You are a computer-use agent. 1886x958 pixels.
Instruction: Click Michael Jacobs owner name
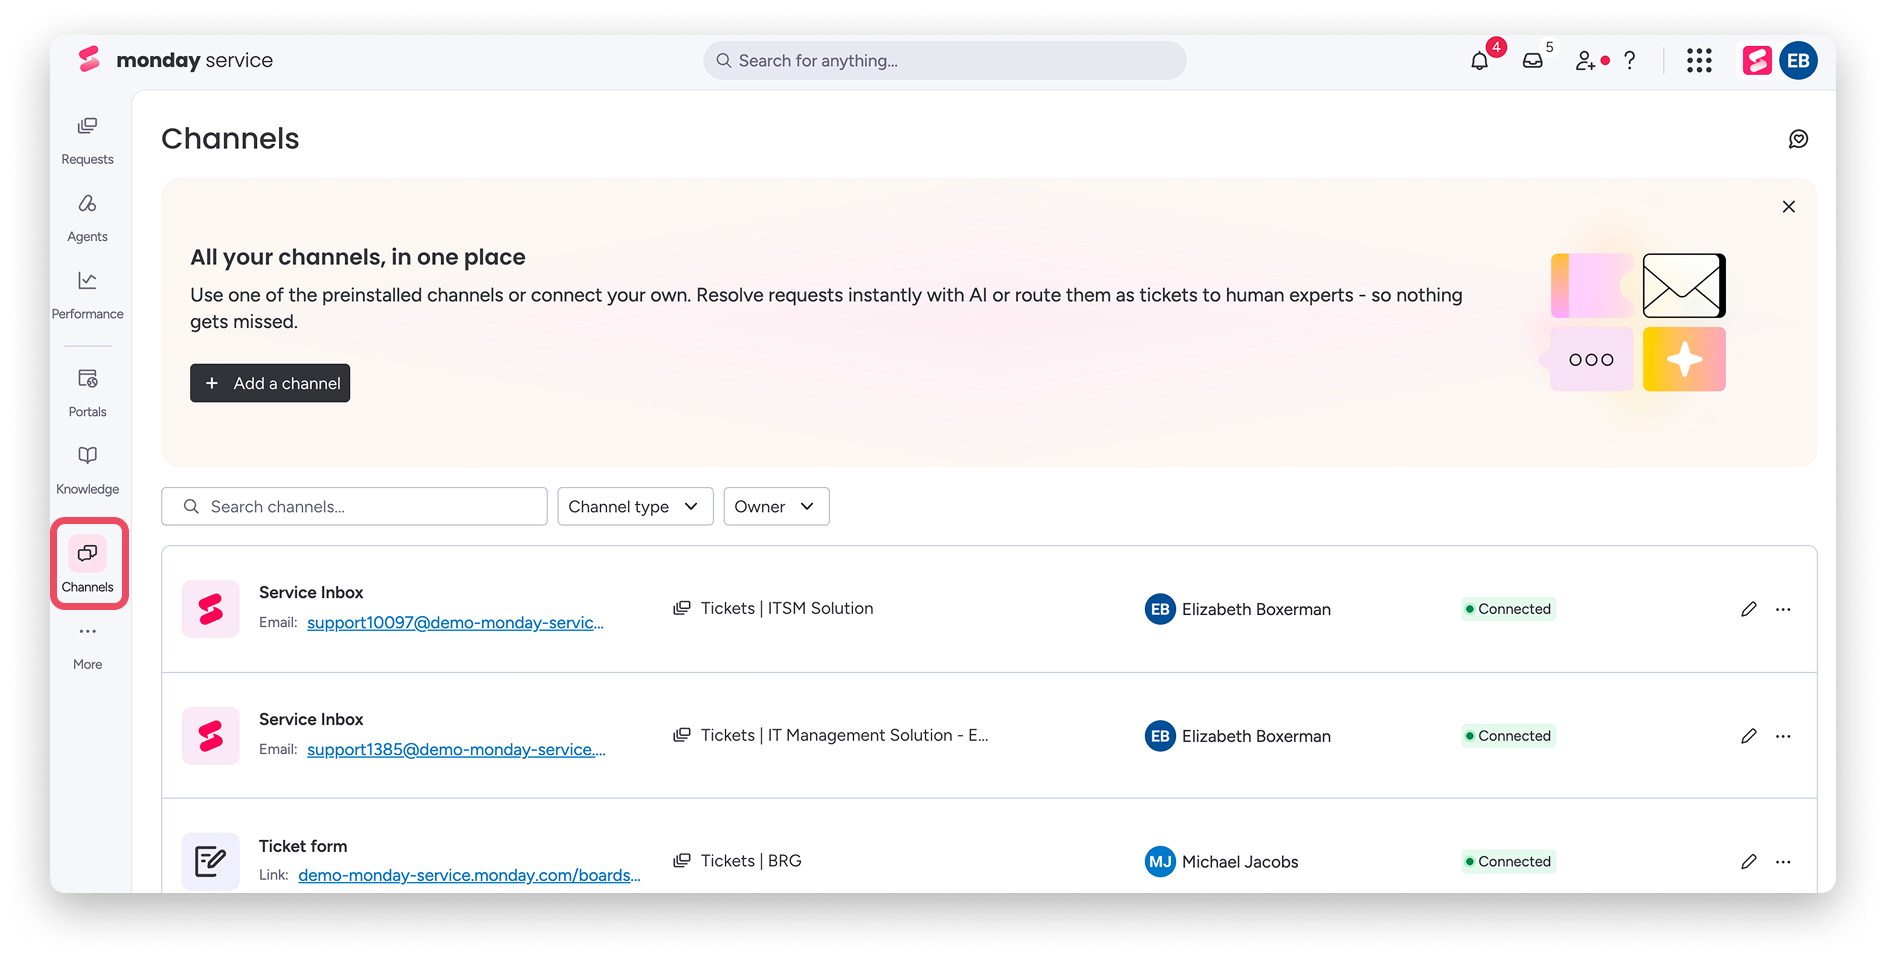click(1240, 862)
